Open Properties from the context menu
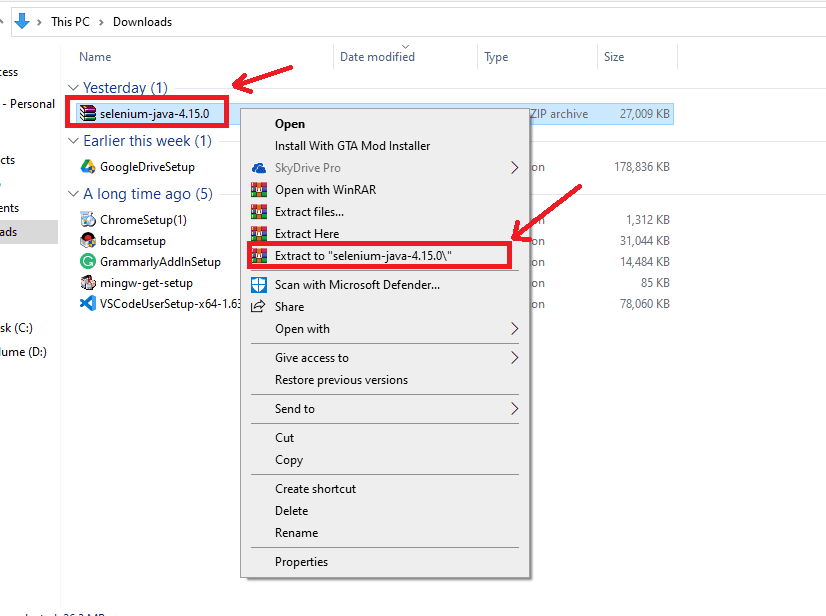The width and height of the screenshot is (826, 616). pyautogui.click(x=301, y=562)
